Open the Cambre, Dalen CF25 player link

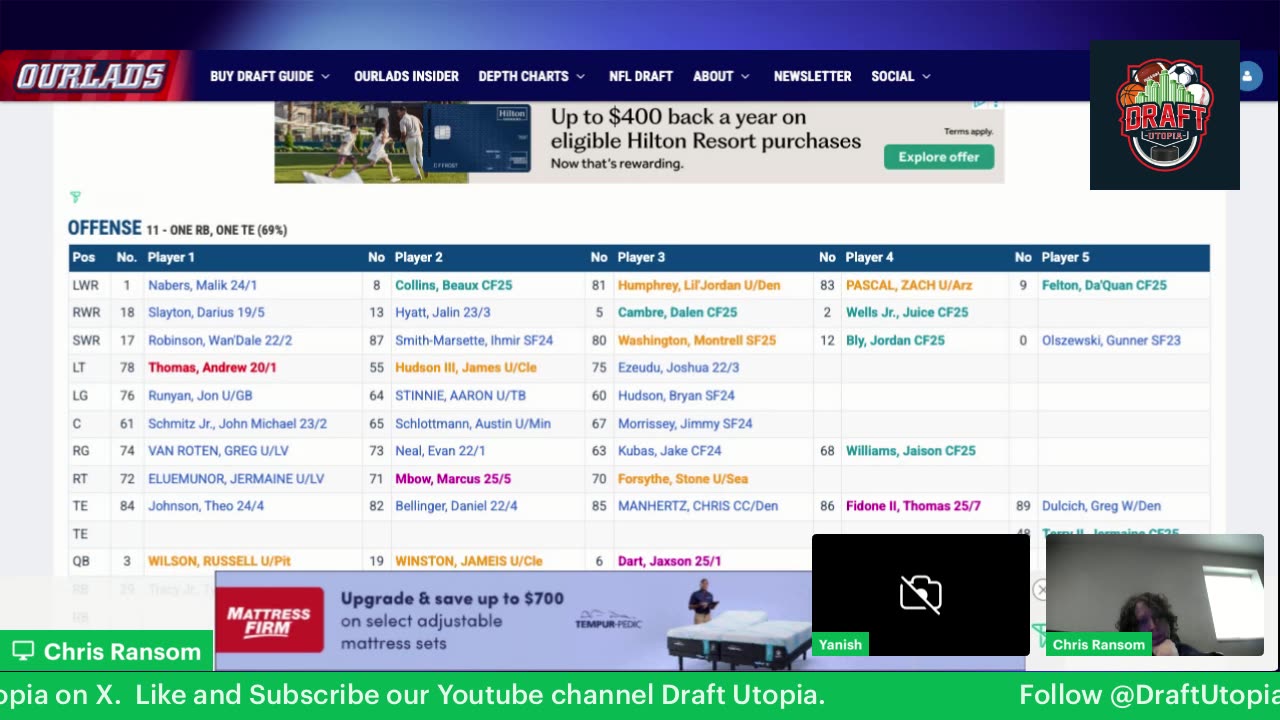tap(677, 312)
